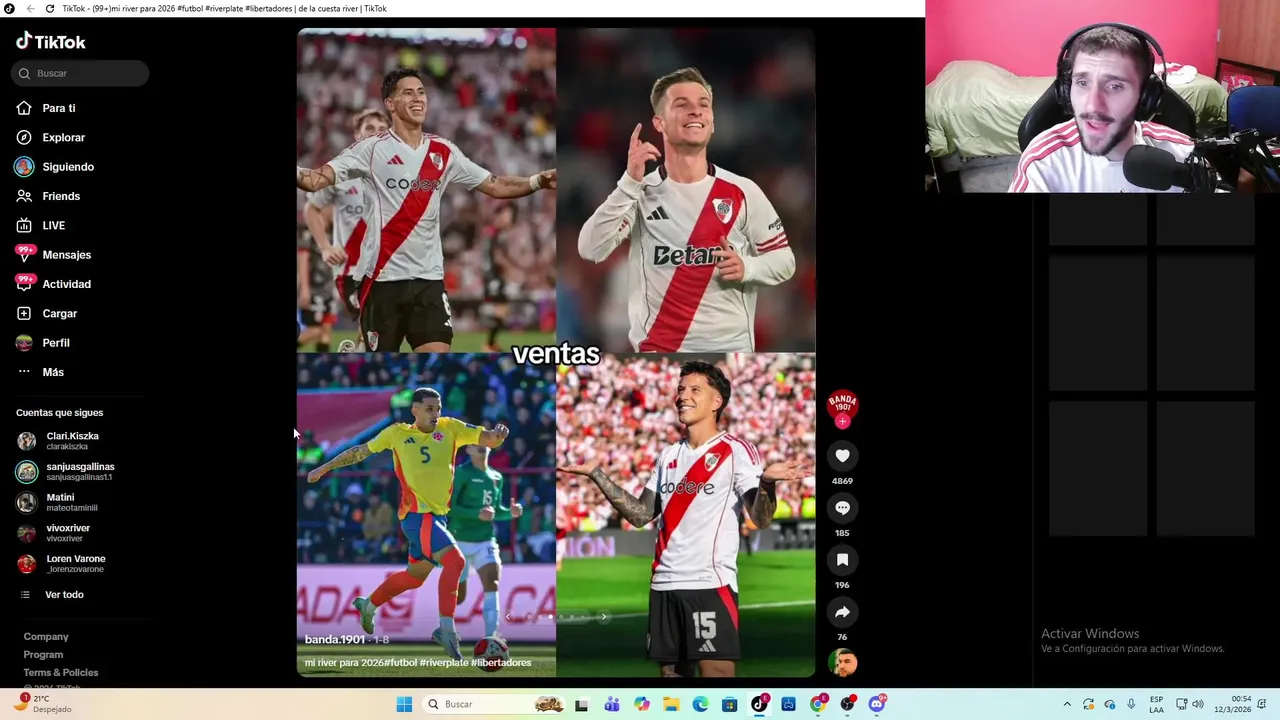The height and width of the screenshot is (720, 1280).
Task: Expand the Más menu
Action: click(40, 372)
